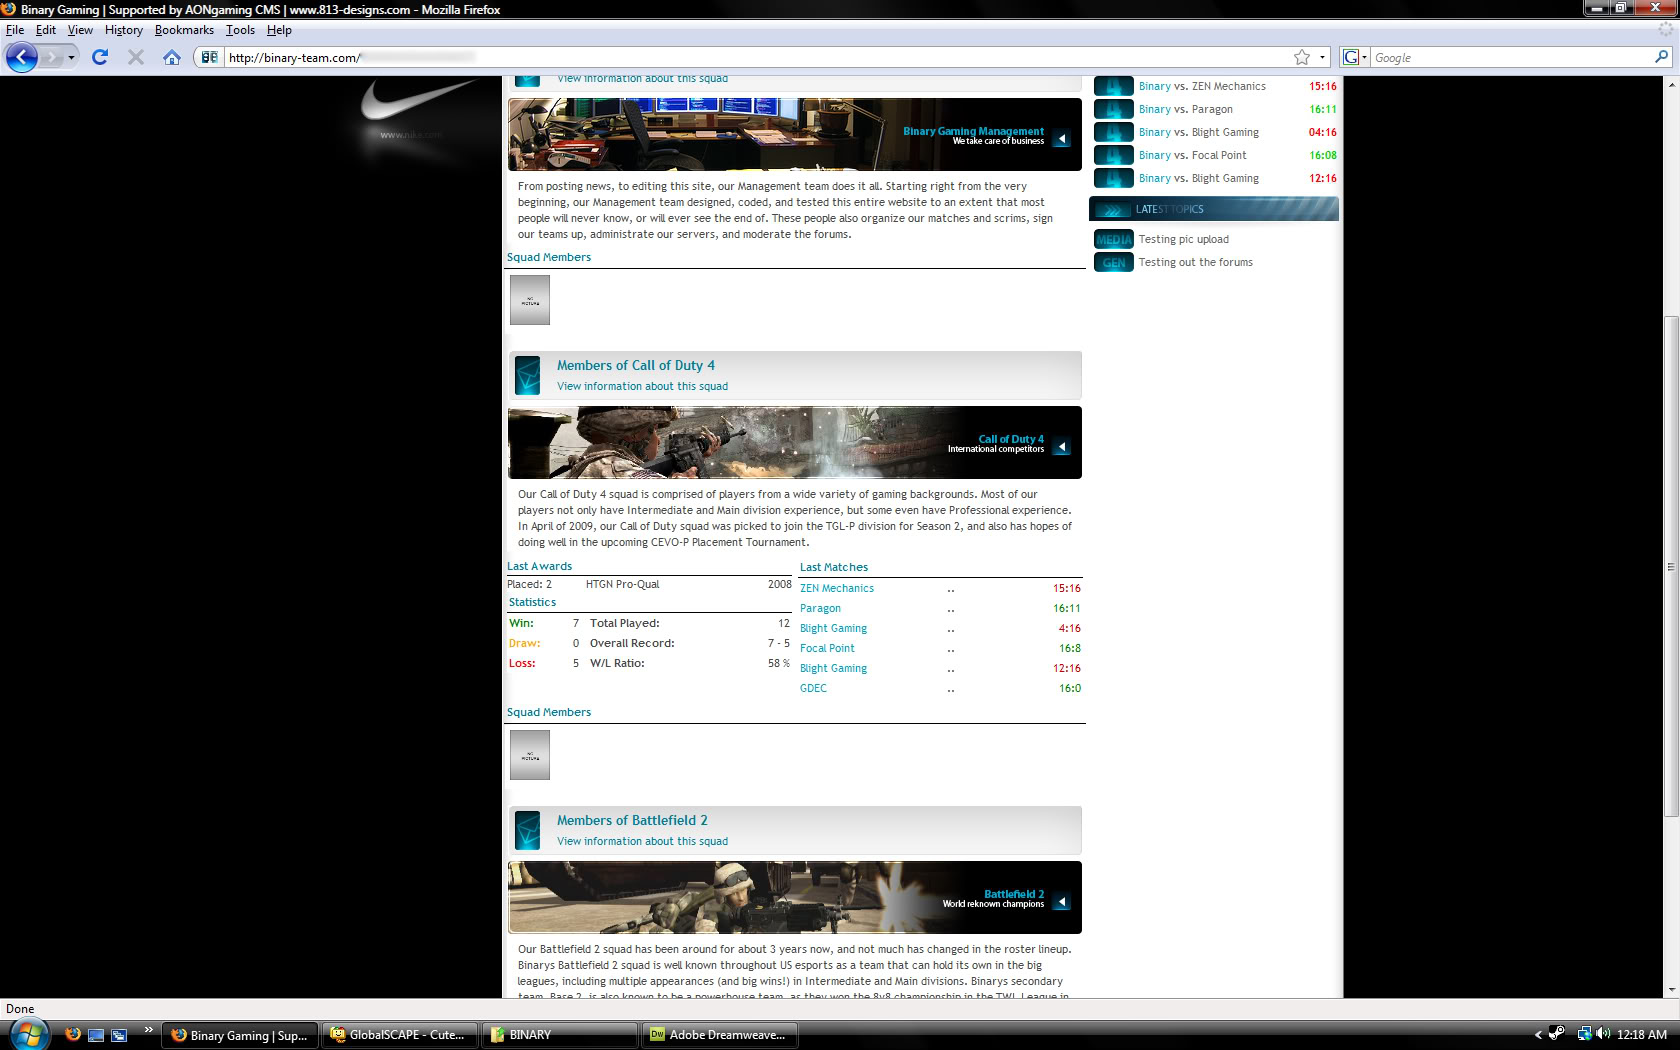Viewport: 1680px width, 1050px height.
Task: Click the network tray icon
Action: [1584, 1034]
